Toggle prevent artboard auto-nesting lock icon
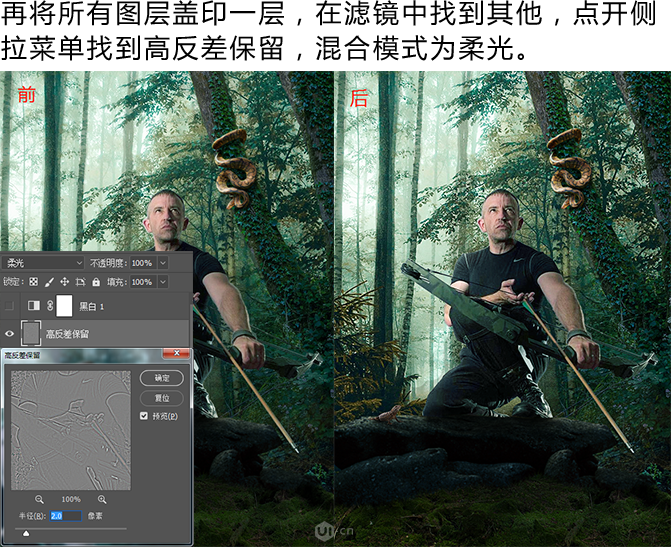Screen dimensions: 671x547 [x=80, y=282]
